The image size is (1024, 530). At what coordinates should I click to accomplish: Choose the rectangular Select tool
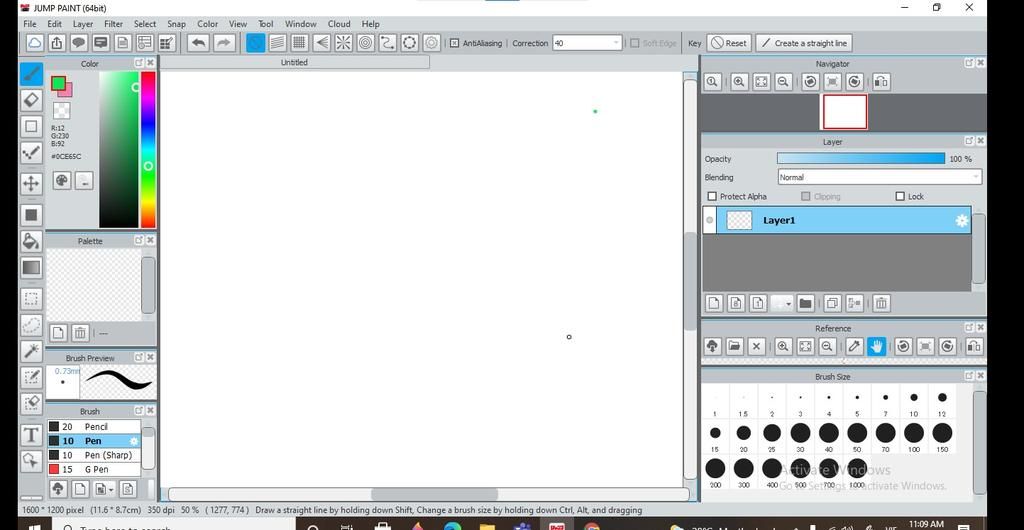tap(31, 299)
